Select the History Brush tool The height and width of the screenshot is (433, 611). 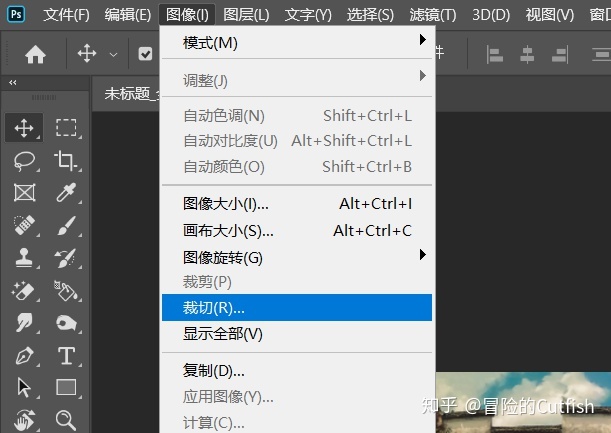coord(66,258)
